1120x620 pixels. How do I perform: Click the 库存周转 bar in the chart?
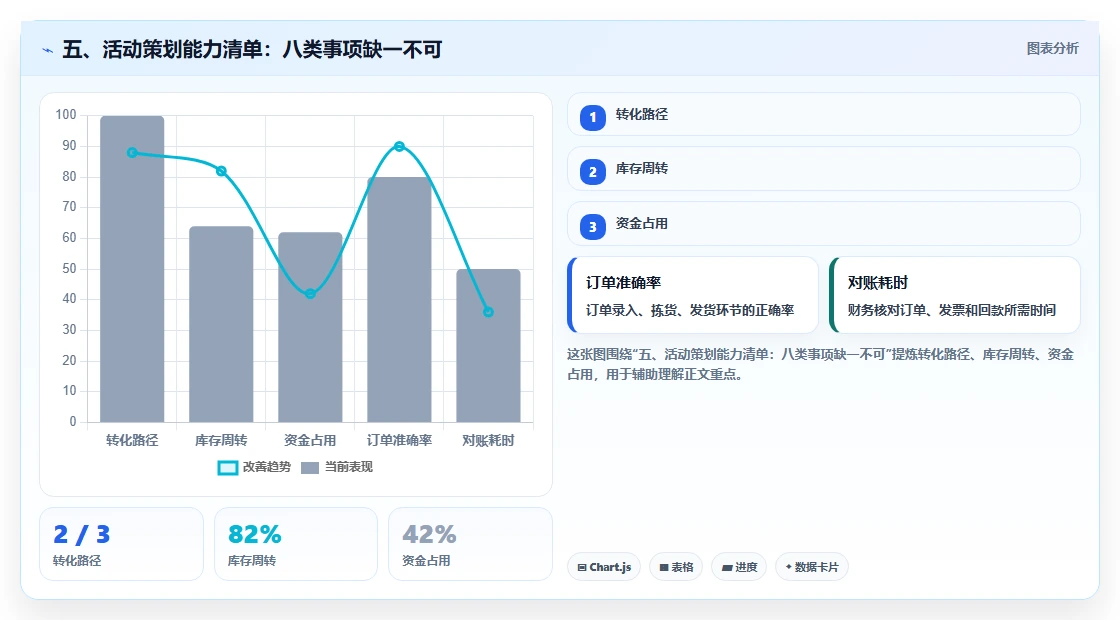pos(221,324)
